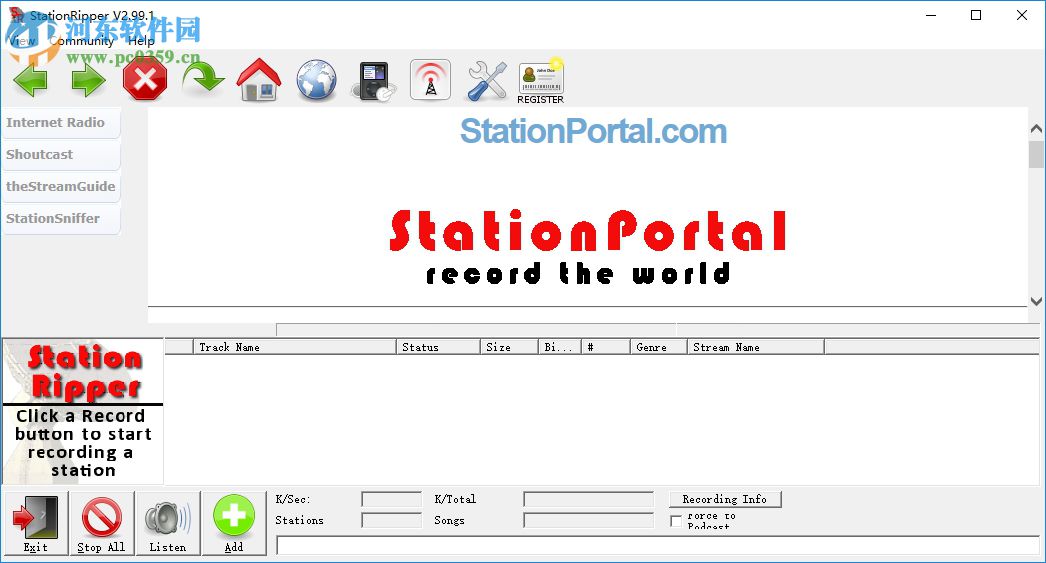Open theStreamGuide tab
This screenshot has width=1046, height=563.
[x=61, y=187]
